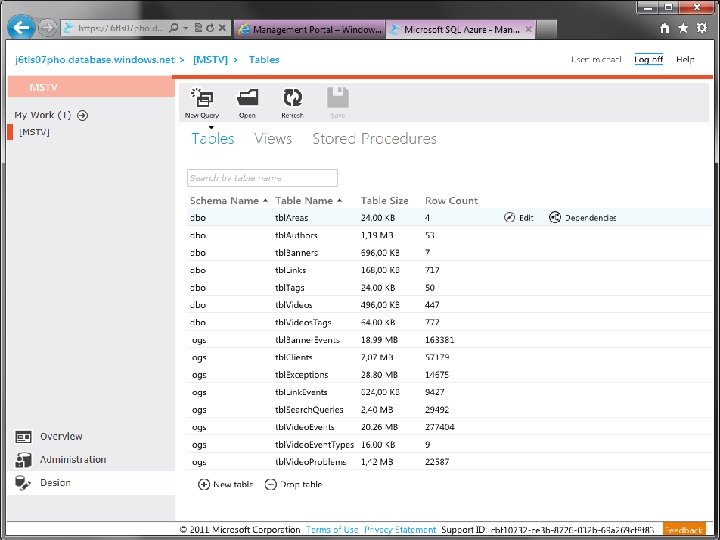The width and height of the screenshot is (720, 540).
Task: Select the tblBanners table row
Action: pos(450,253)
